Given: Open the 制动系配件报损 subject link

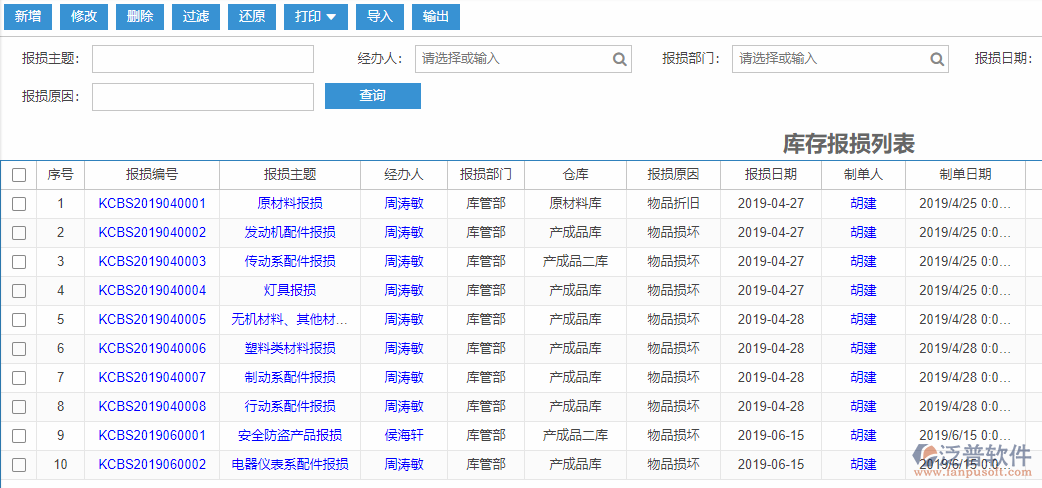Looking at the screenshot, I should click(x=290, y=377).
